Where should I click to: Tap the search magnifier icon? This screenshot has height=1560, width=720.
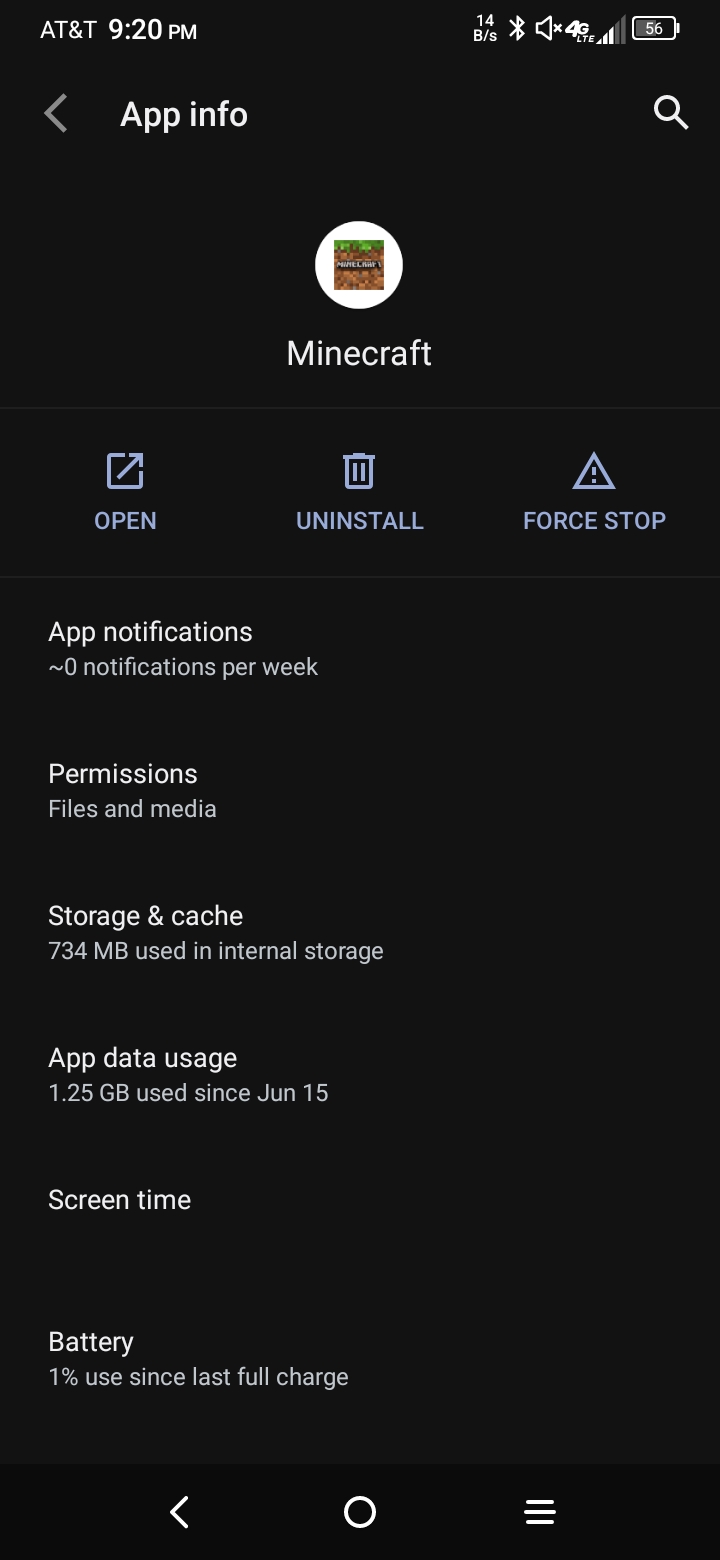click(x=670, y=113)
